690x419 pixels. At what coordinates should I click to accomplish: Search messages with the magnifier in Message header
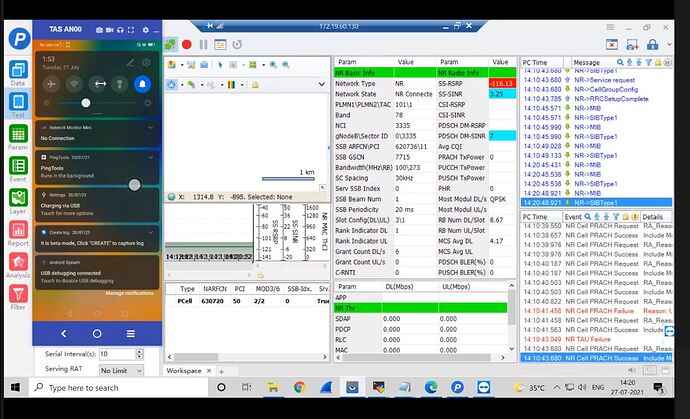[620, 62]
